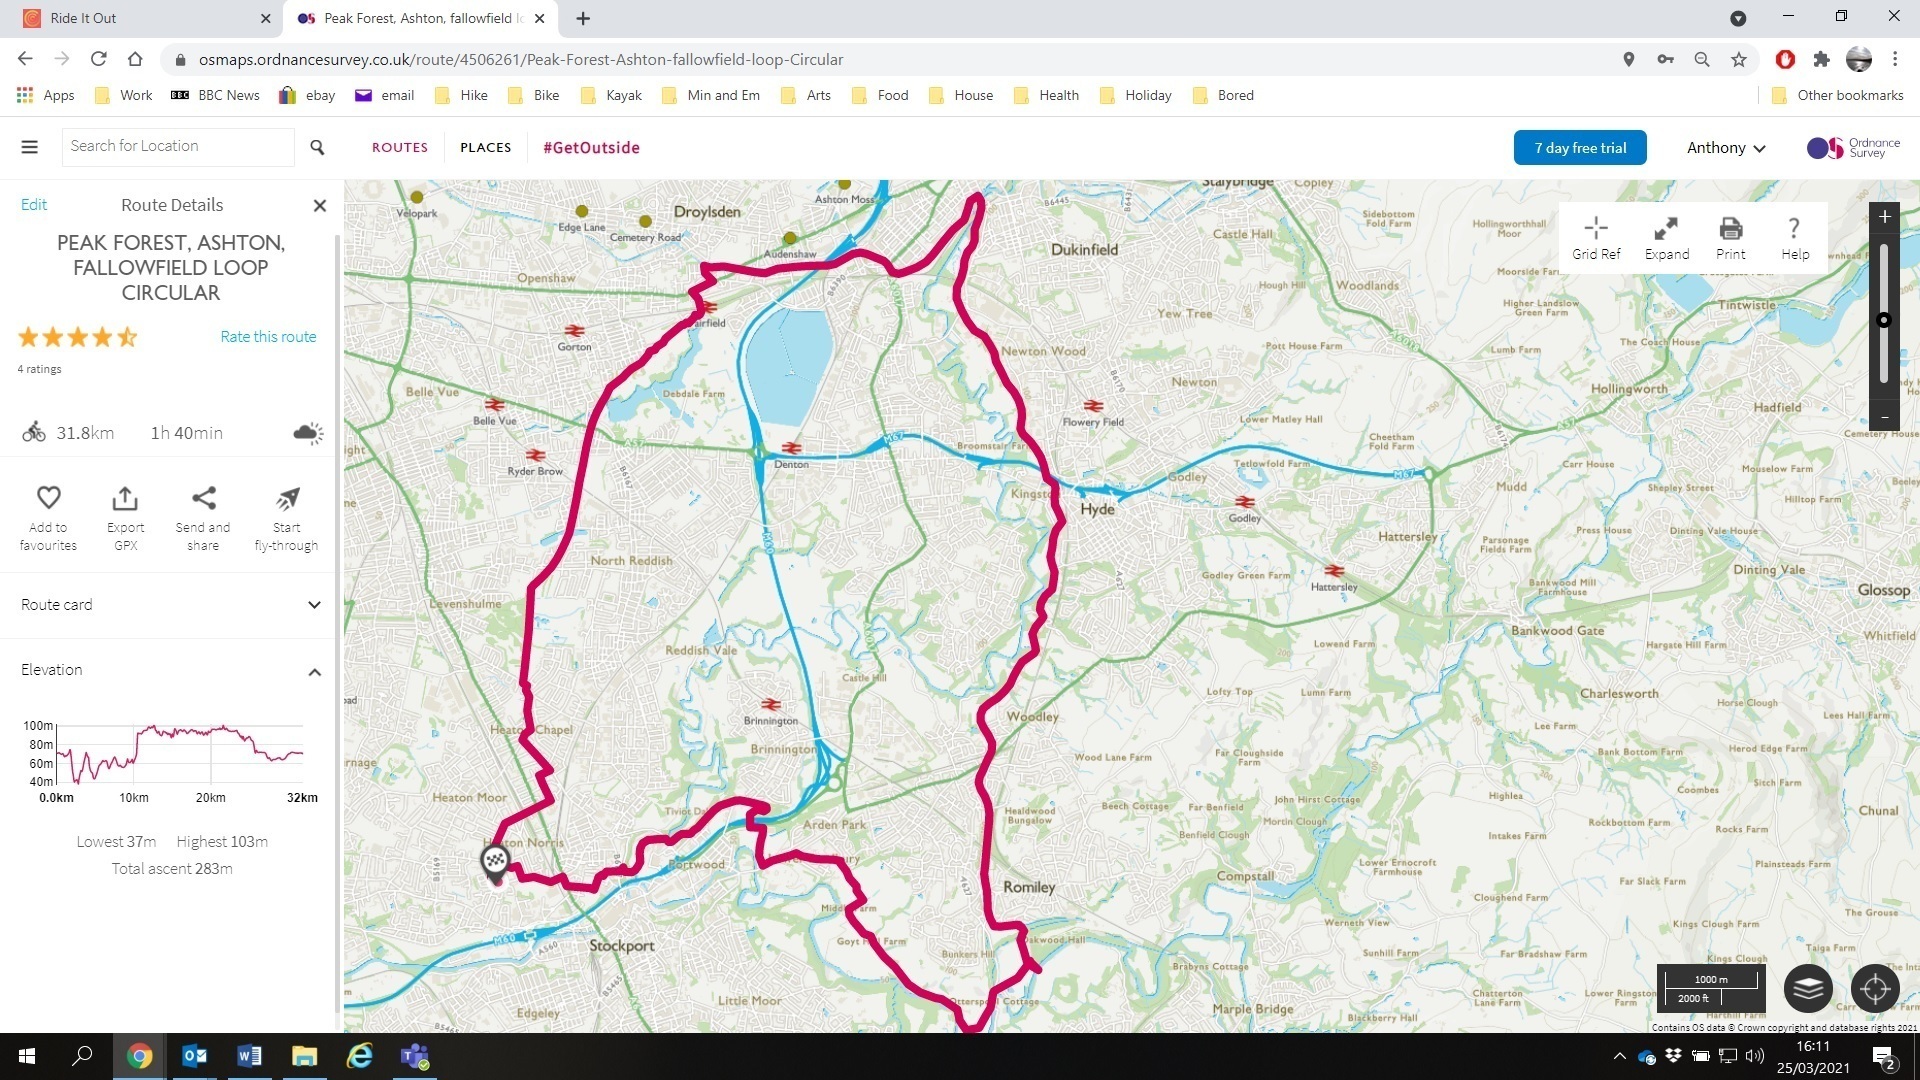Click the Edit route link
The height and width of the screenshot is (1080, 1920).
point(34,204)
